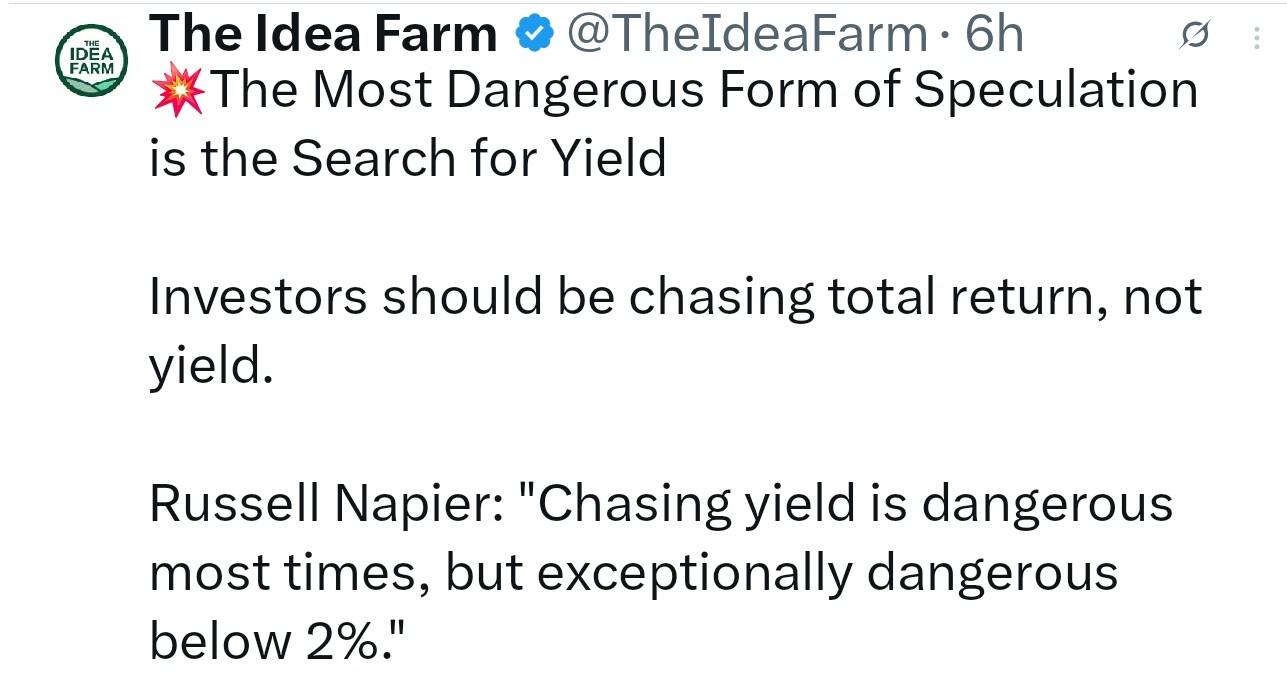Open the three-dot more options menu
The height and width of the screenshot is (684, 1287).
point(1256,37)
